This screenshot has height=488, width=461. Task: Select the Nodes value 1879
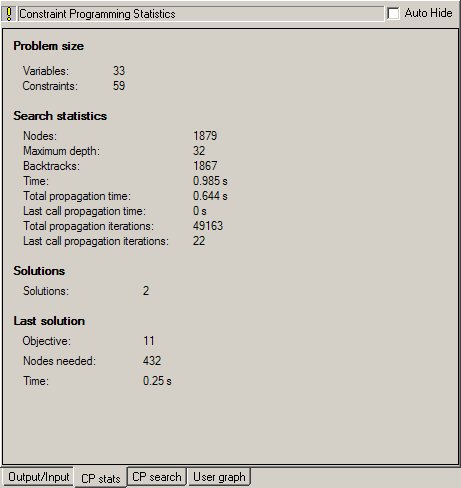click(x=205, y=136)
